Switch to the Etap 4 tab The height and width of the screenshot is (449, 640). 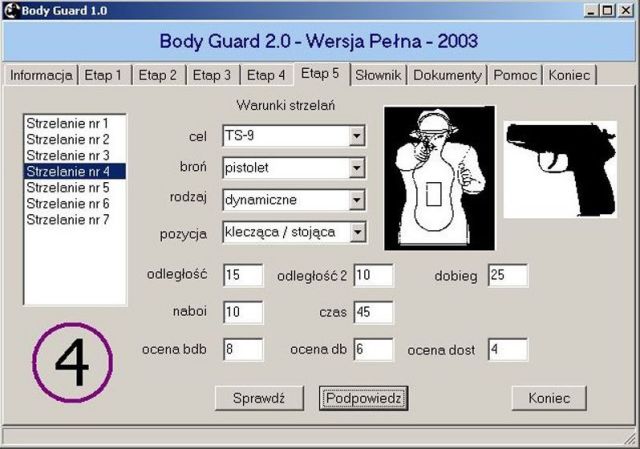click(x=266, y=75)
